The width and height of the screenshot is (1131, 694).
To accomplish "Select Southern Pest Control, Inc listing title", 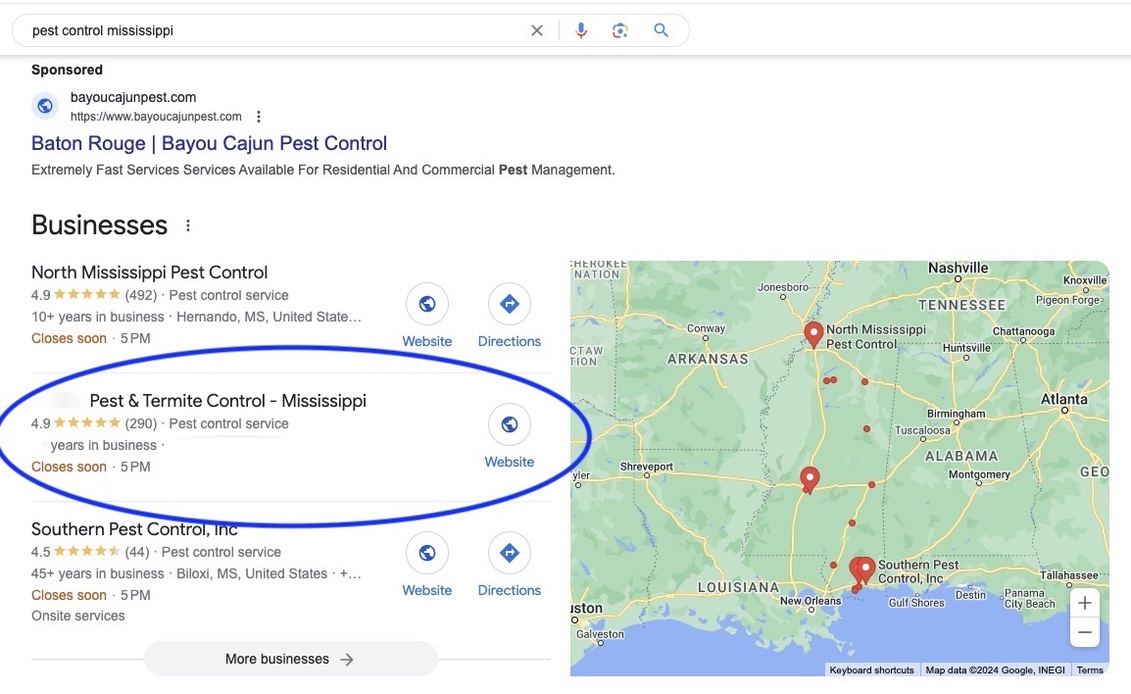I will (x=134, y=529).
